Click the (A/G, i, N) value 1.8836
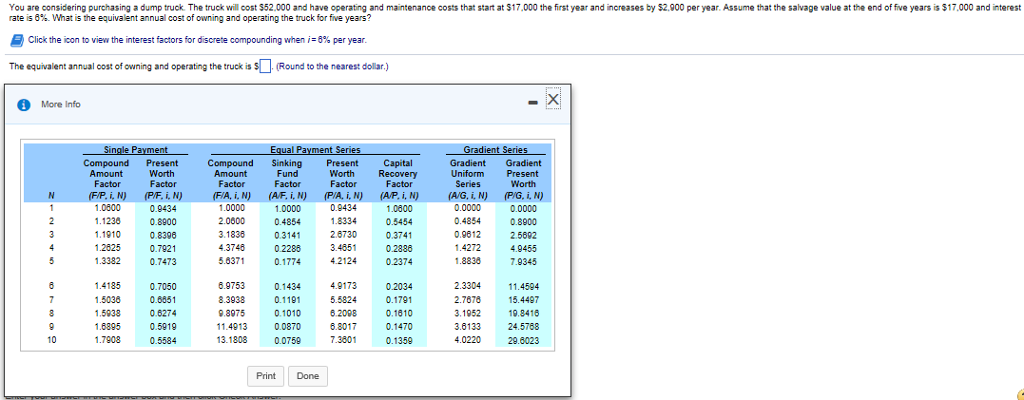Viewport: 1024px width, 400px height. 468,261
